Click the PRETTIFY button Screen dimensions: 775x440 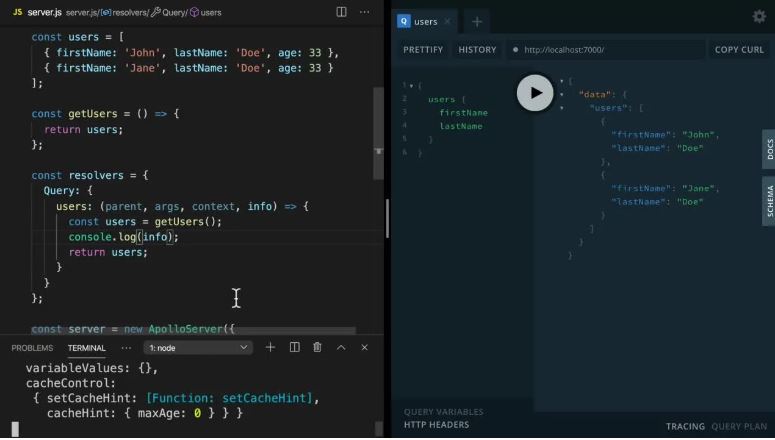[x=423, y=49]
